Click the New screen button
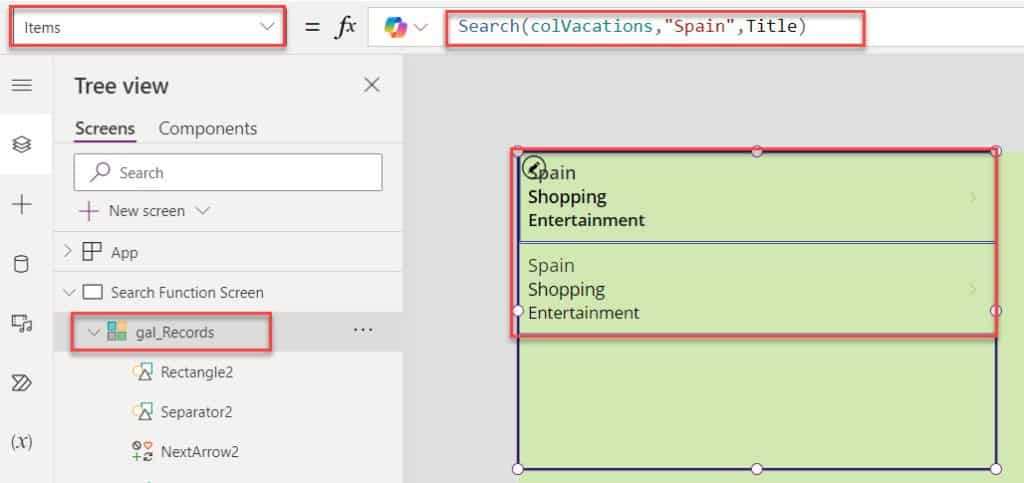1024x483 pixels. pyautogui.click(x=143, y=211)
